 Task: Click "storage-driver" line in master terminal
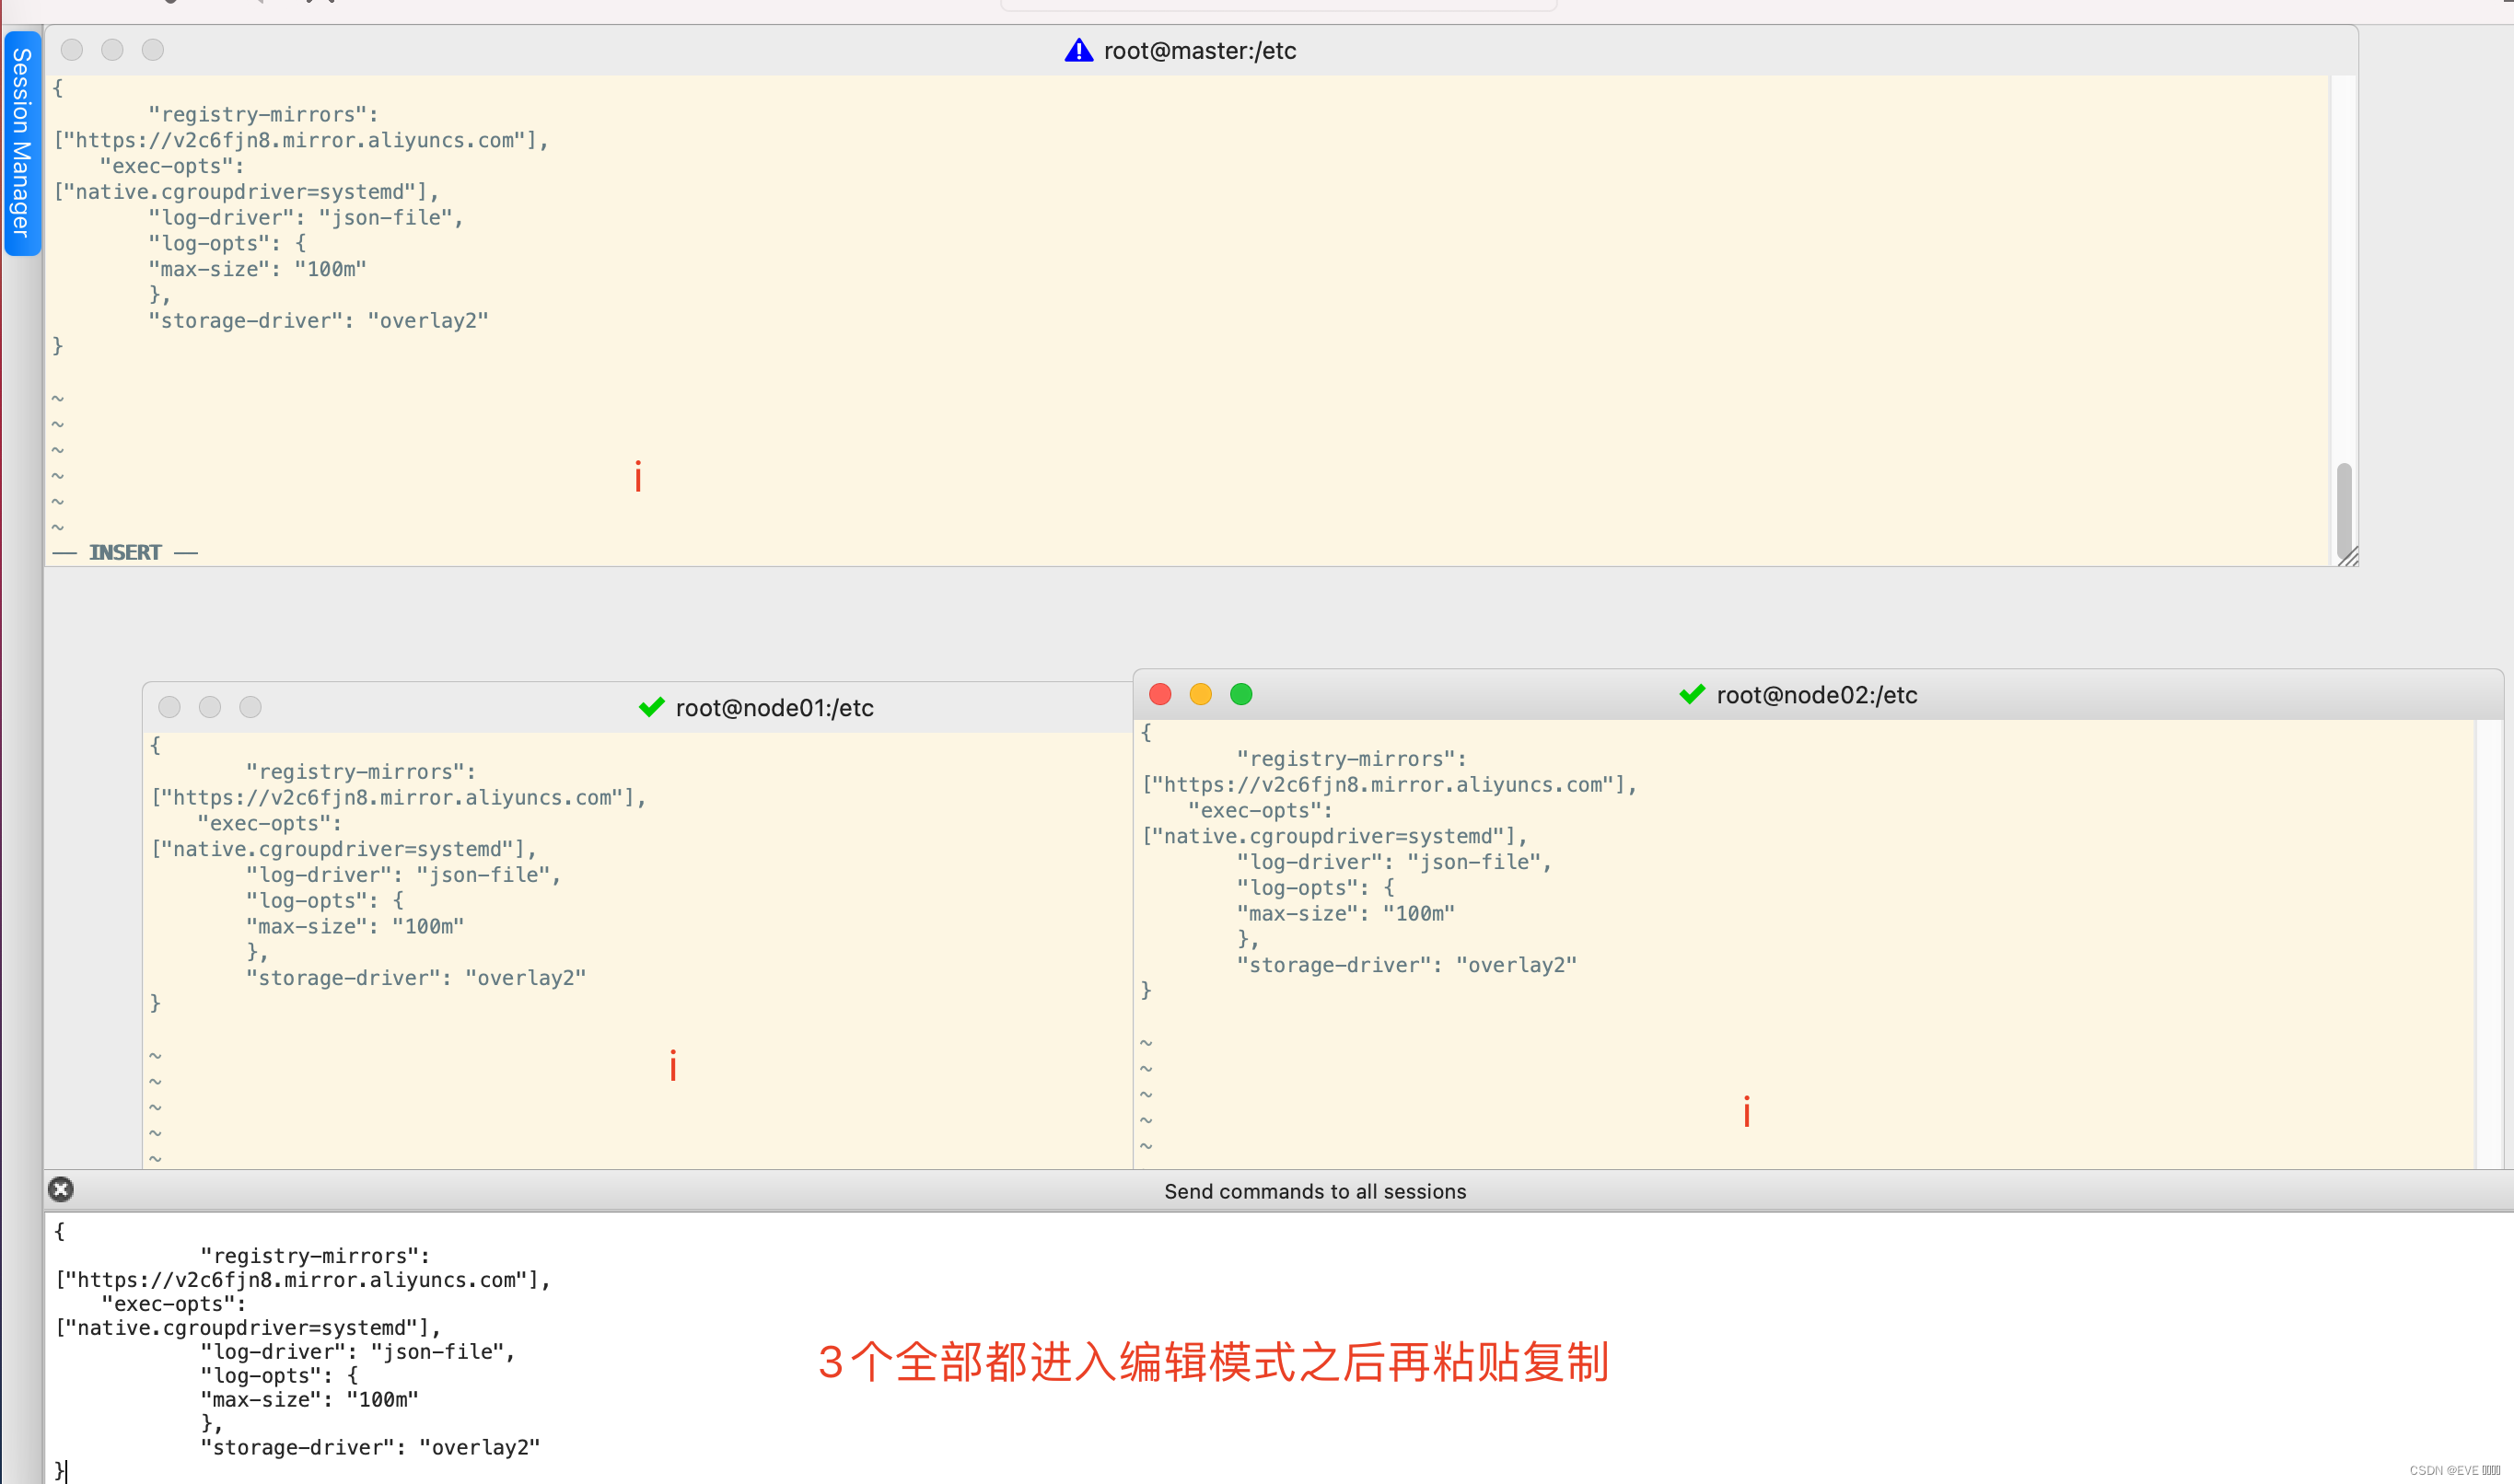[x=318, y=321]
